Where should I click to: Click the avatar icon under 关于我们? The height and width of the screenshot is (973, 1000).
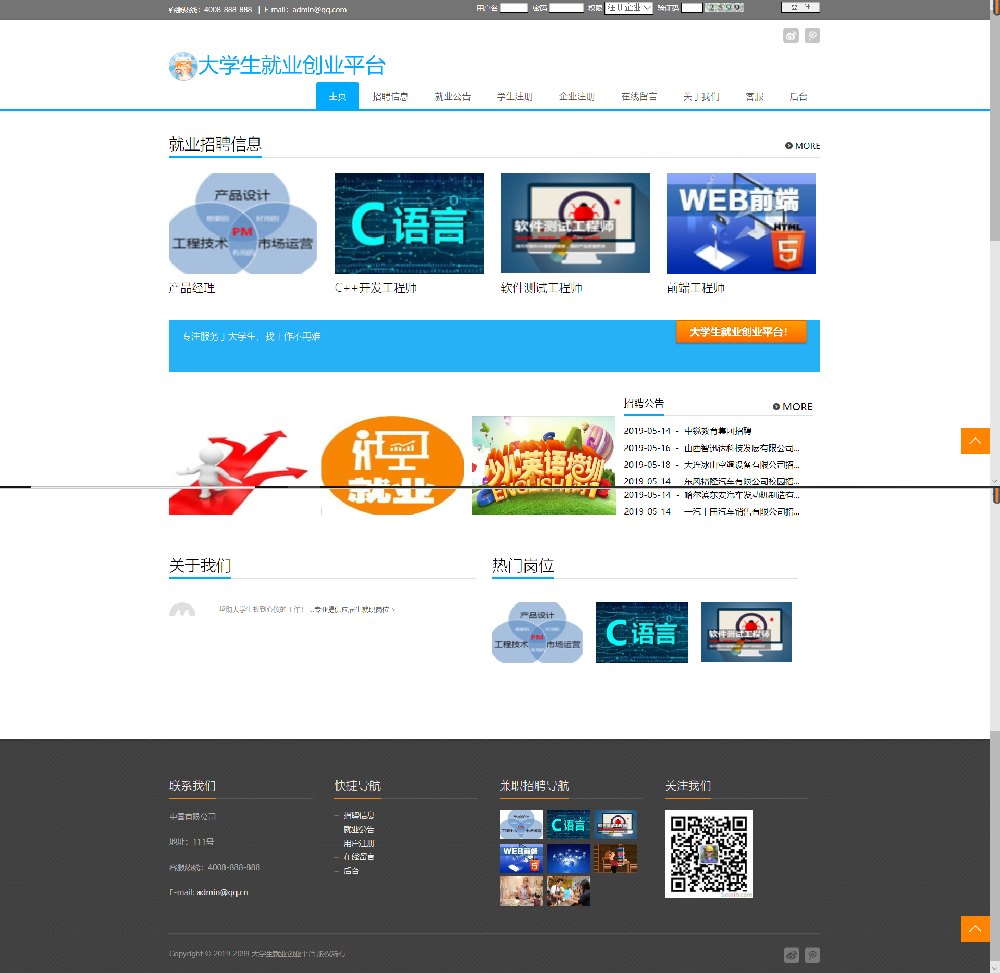[x=182, y=610]
